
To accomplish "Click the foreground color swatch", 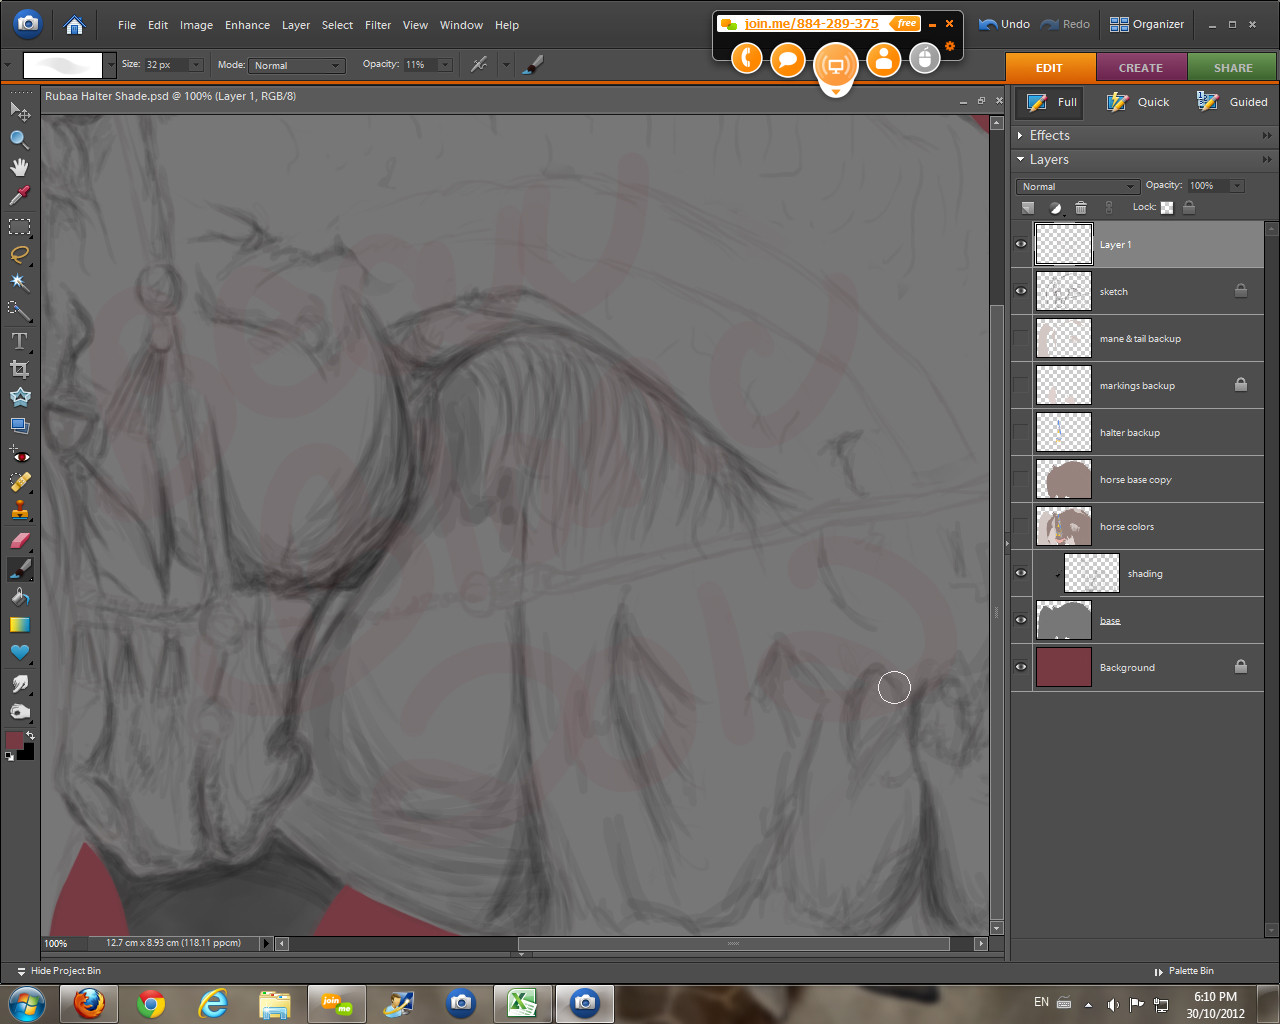I will click(x=14, y=741).
